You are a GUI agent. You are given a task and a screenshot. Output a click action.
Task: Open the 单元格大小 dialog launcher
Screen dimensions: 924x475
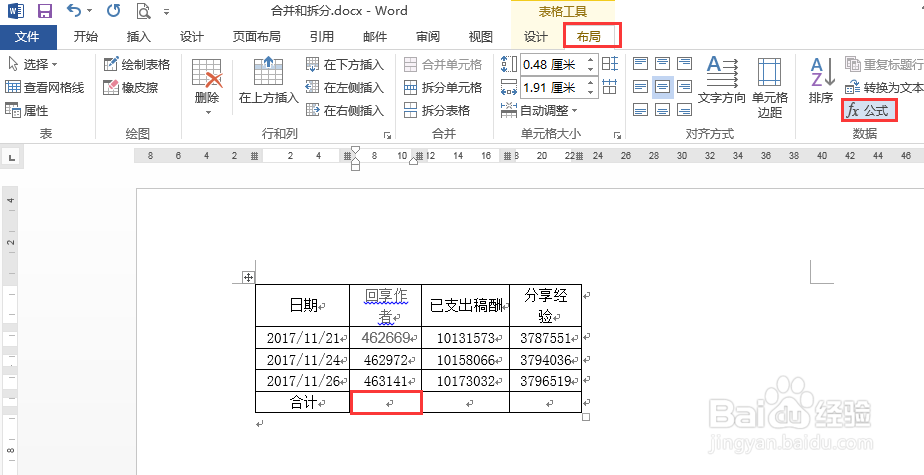click(x=617, y=135)
